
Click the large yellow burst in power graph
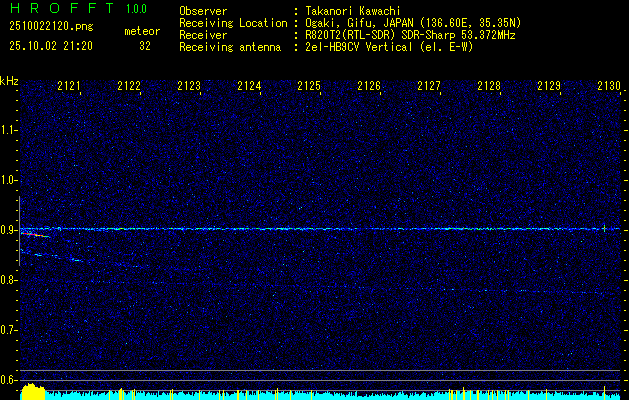(32, 392)
